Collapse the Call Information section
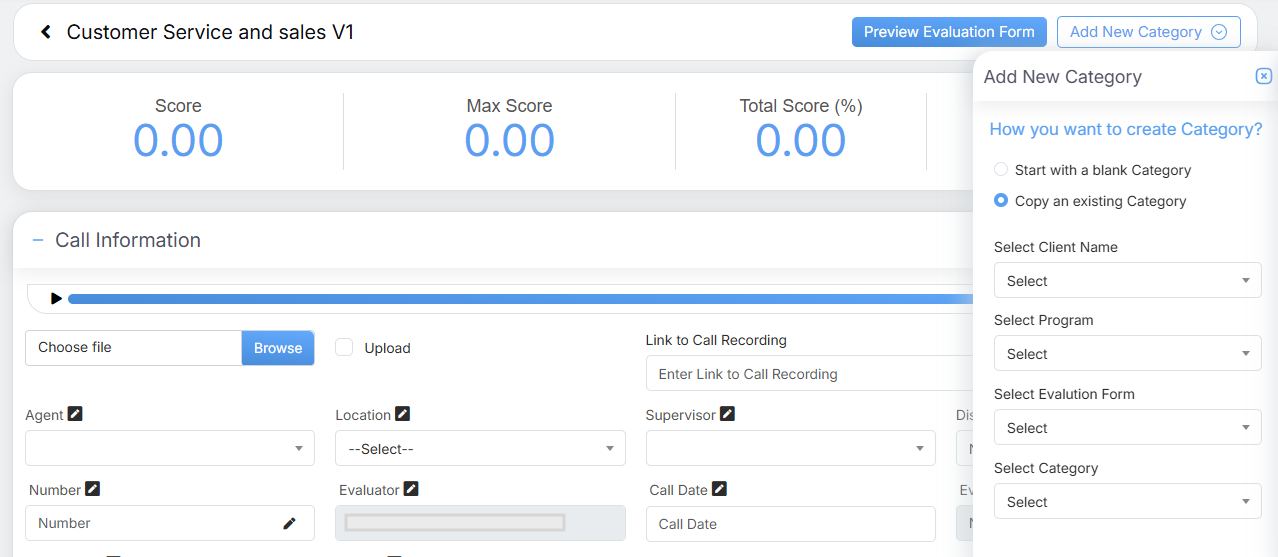The width and height of the screenshot is (1278, 557). (x=38, y=240)
